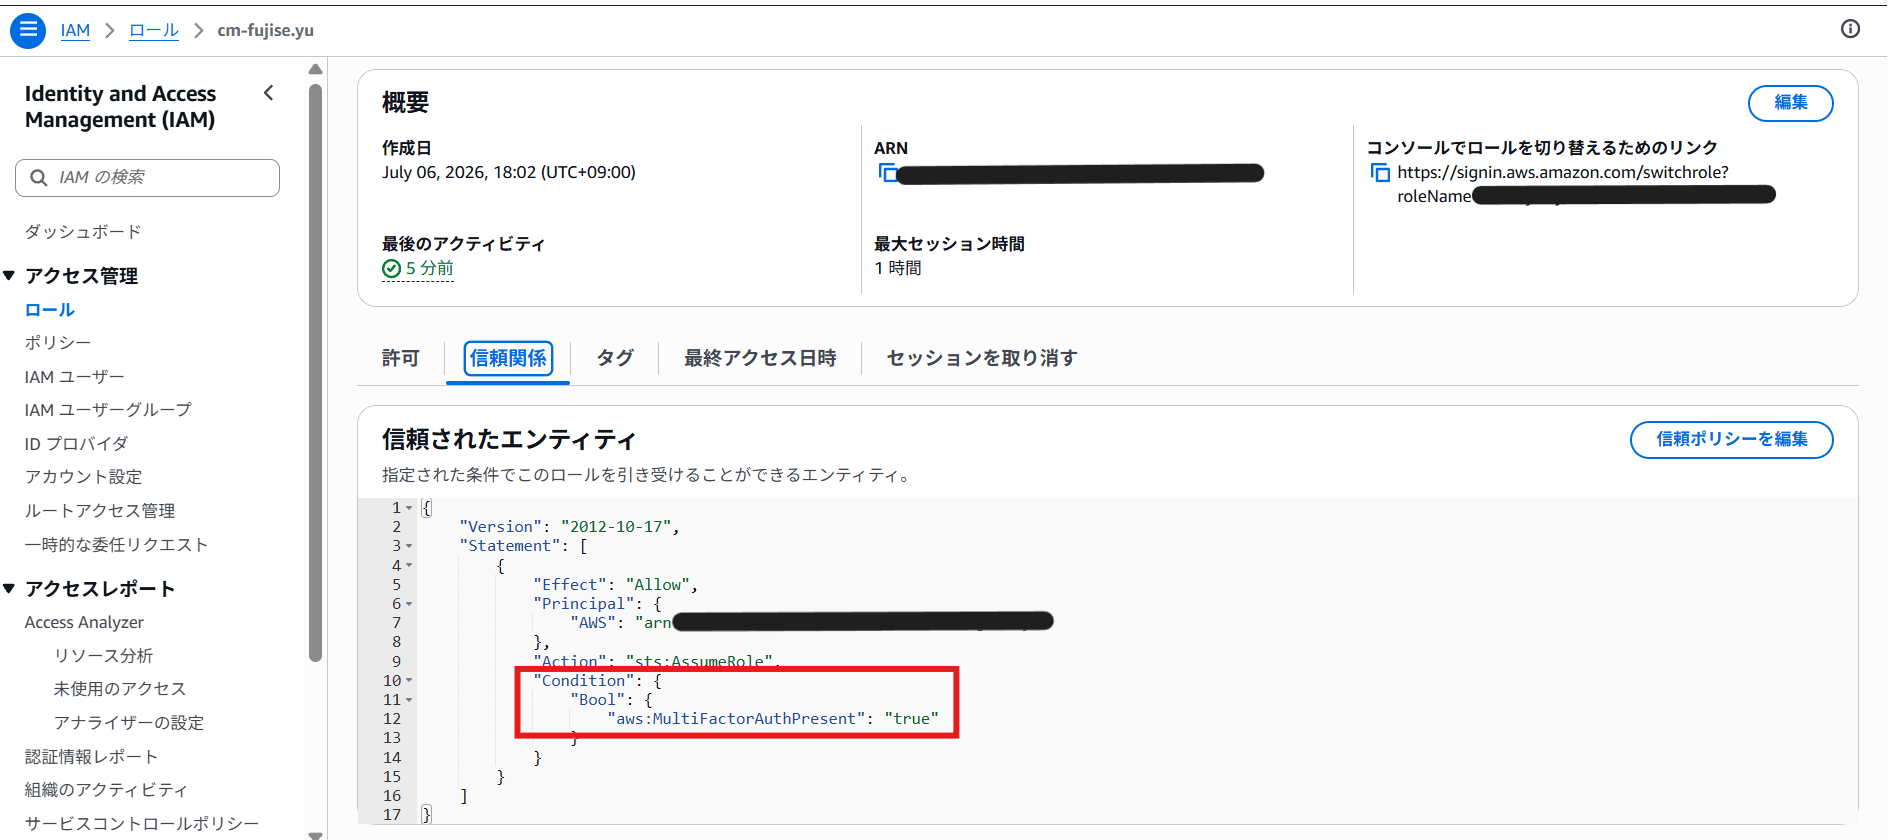Select the 信頼関係 tab
The image size is (1888, 840).
(x=508, y=358)
